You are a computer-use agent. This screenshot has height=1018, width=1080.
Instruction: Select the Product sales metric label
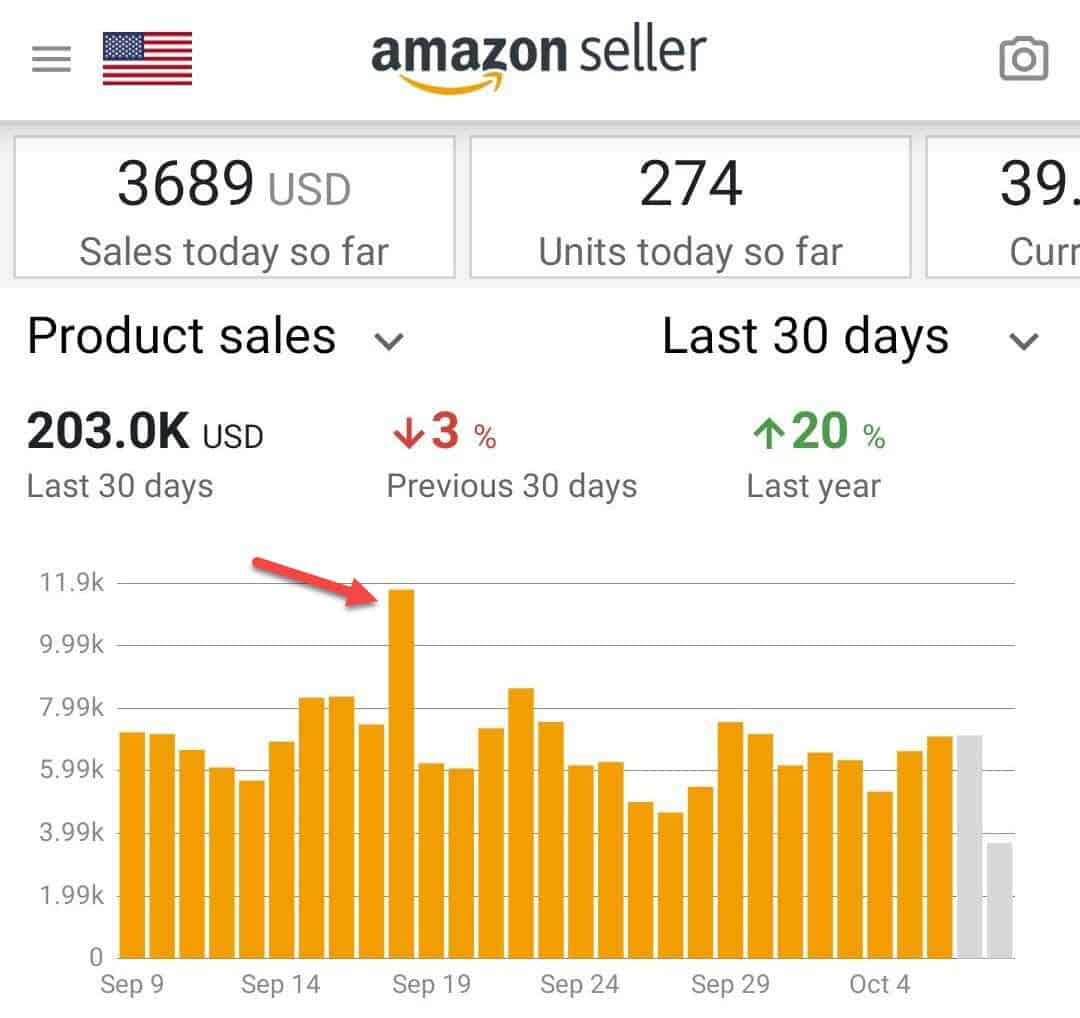click(181, 337)
